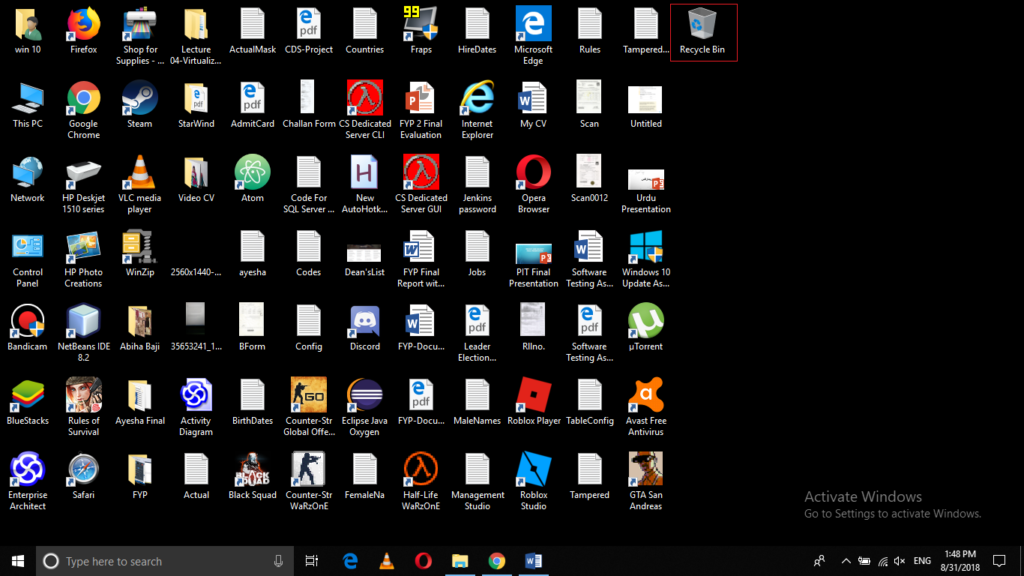Switch to Word in the taskbar
Viewport: 1024px width, 576px height.
click(x=533, y=561)
